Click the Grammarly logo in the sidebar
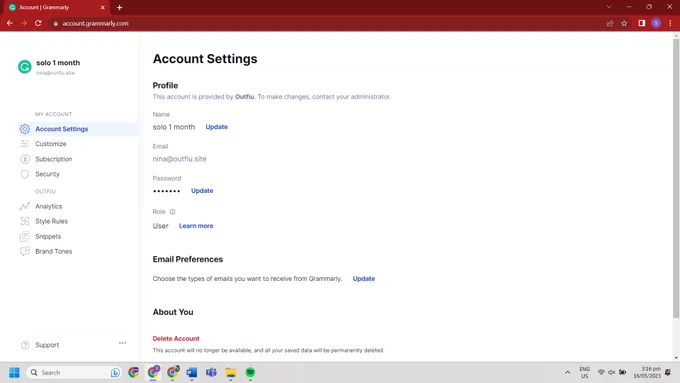This screenshot has width=680, height=383. [x=25, y=67]
